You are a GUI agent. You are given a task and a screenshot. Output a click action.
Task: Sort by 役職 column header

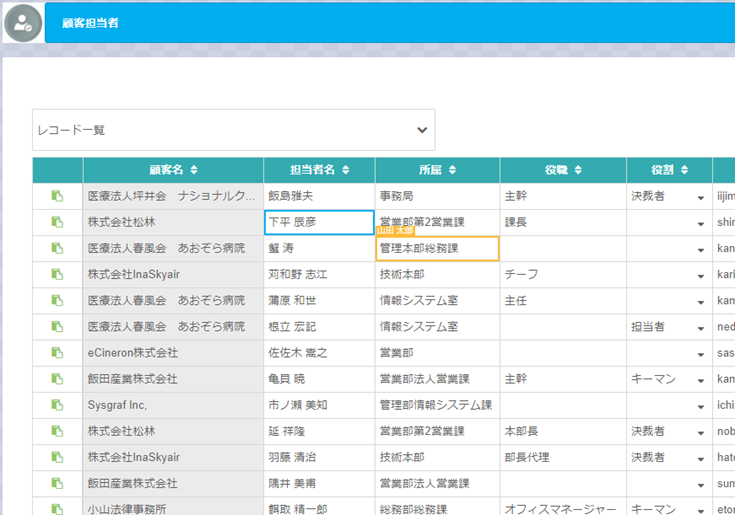click(563, 170)
